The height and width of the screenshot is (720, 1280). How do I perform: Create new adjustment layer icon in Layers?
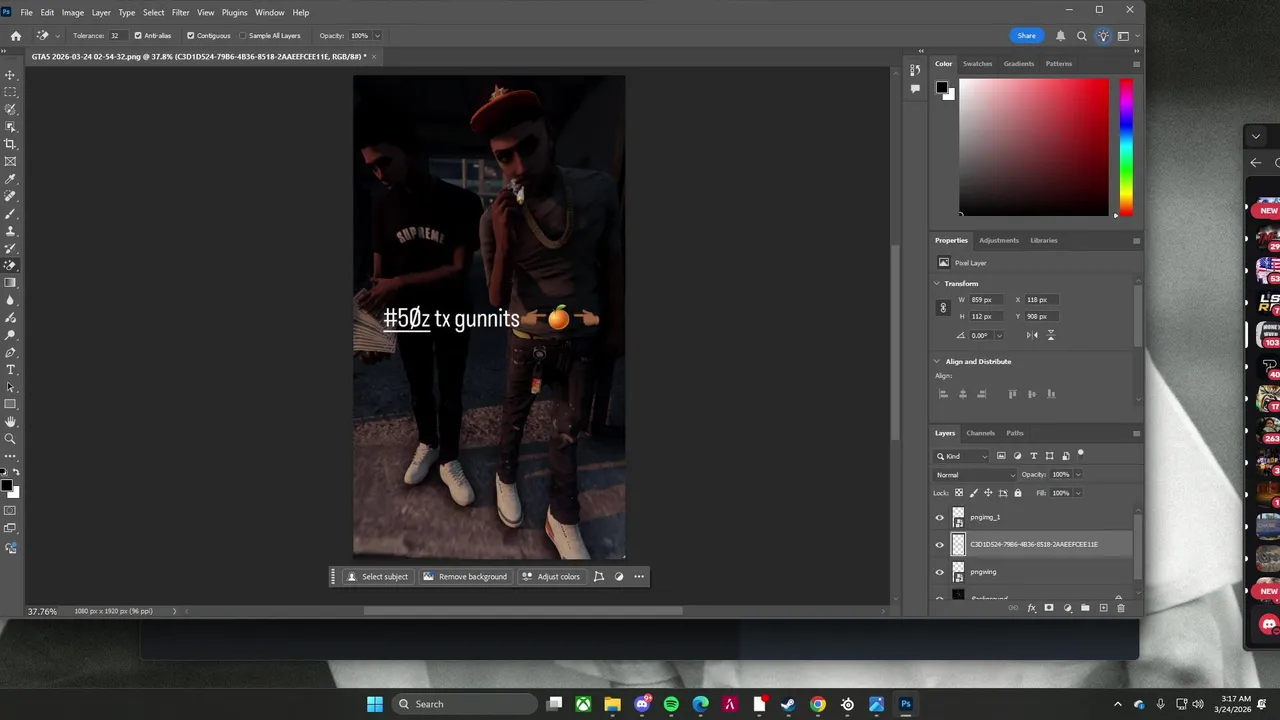coord(1067,608)
